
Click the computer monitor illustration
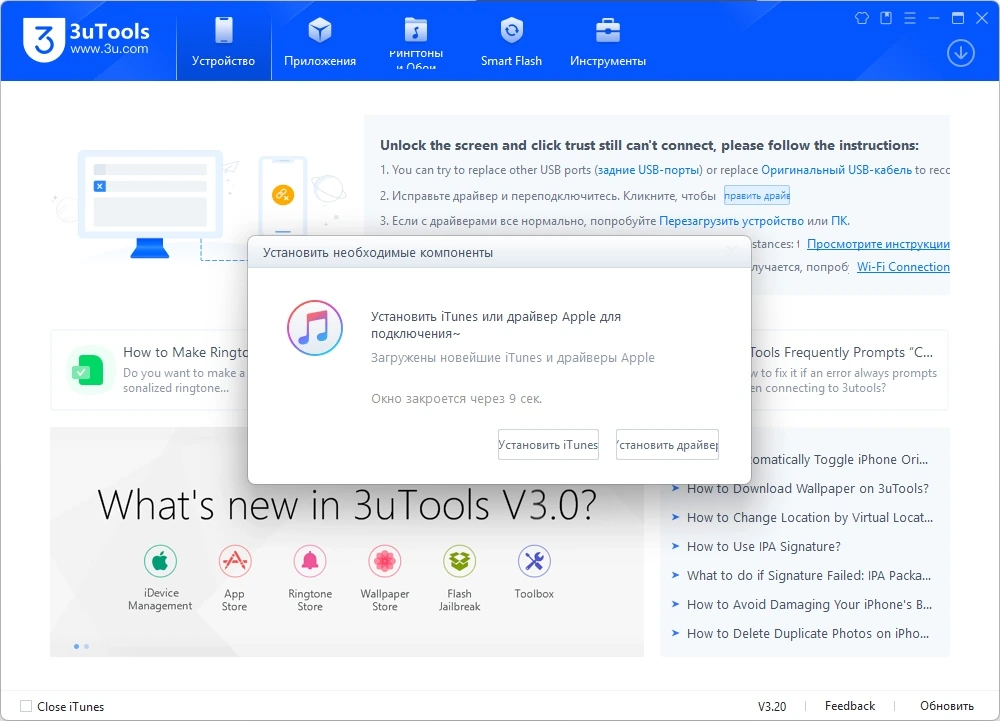click(x=150, y=204)
